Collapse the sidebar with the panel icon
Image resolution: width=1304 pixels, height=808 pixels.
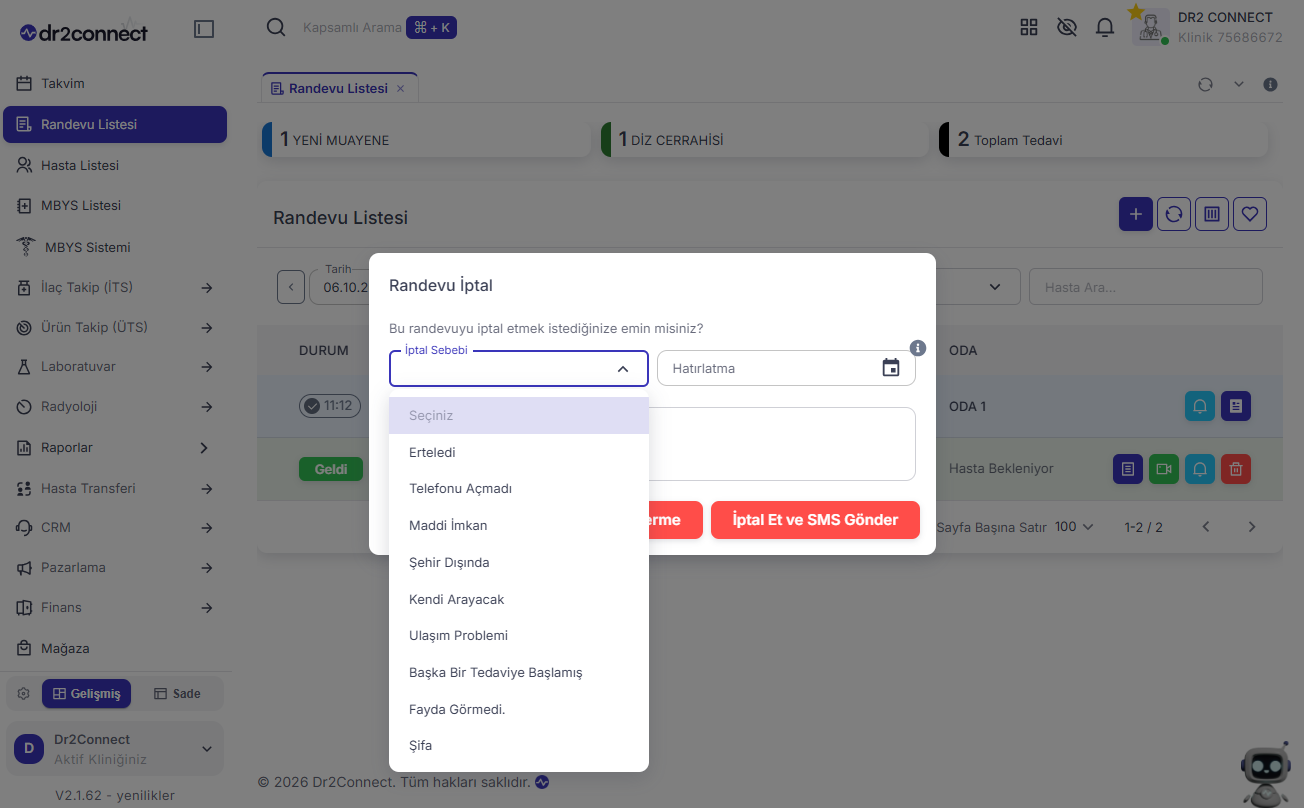pos(204,30)
